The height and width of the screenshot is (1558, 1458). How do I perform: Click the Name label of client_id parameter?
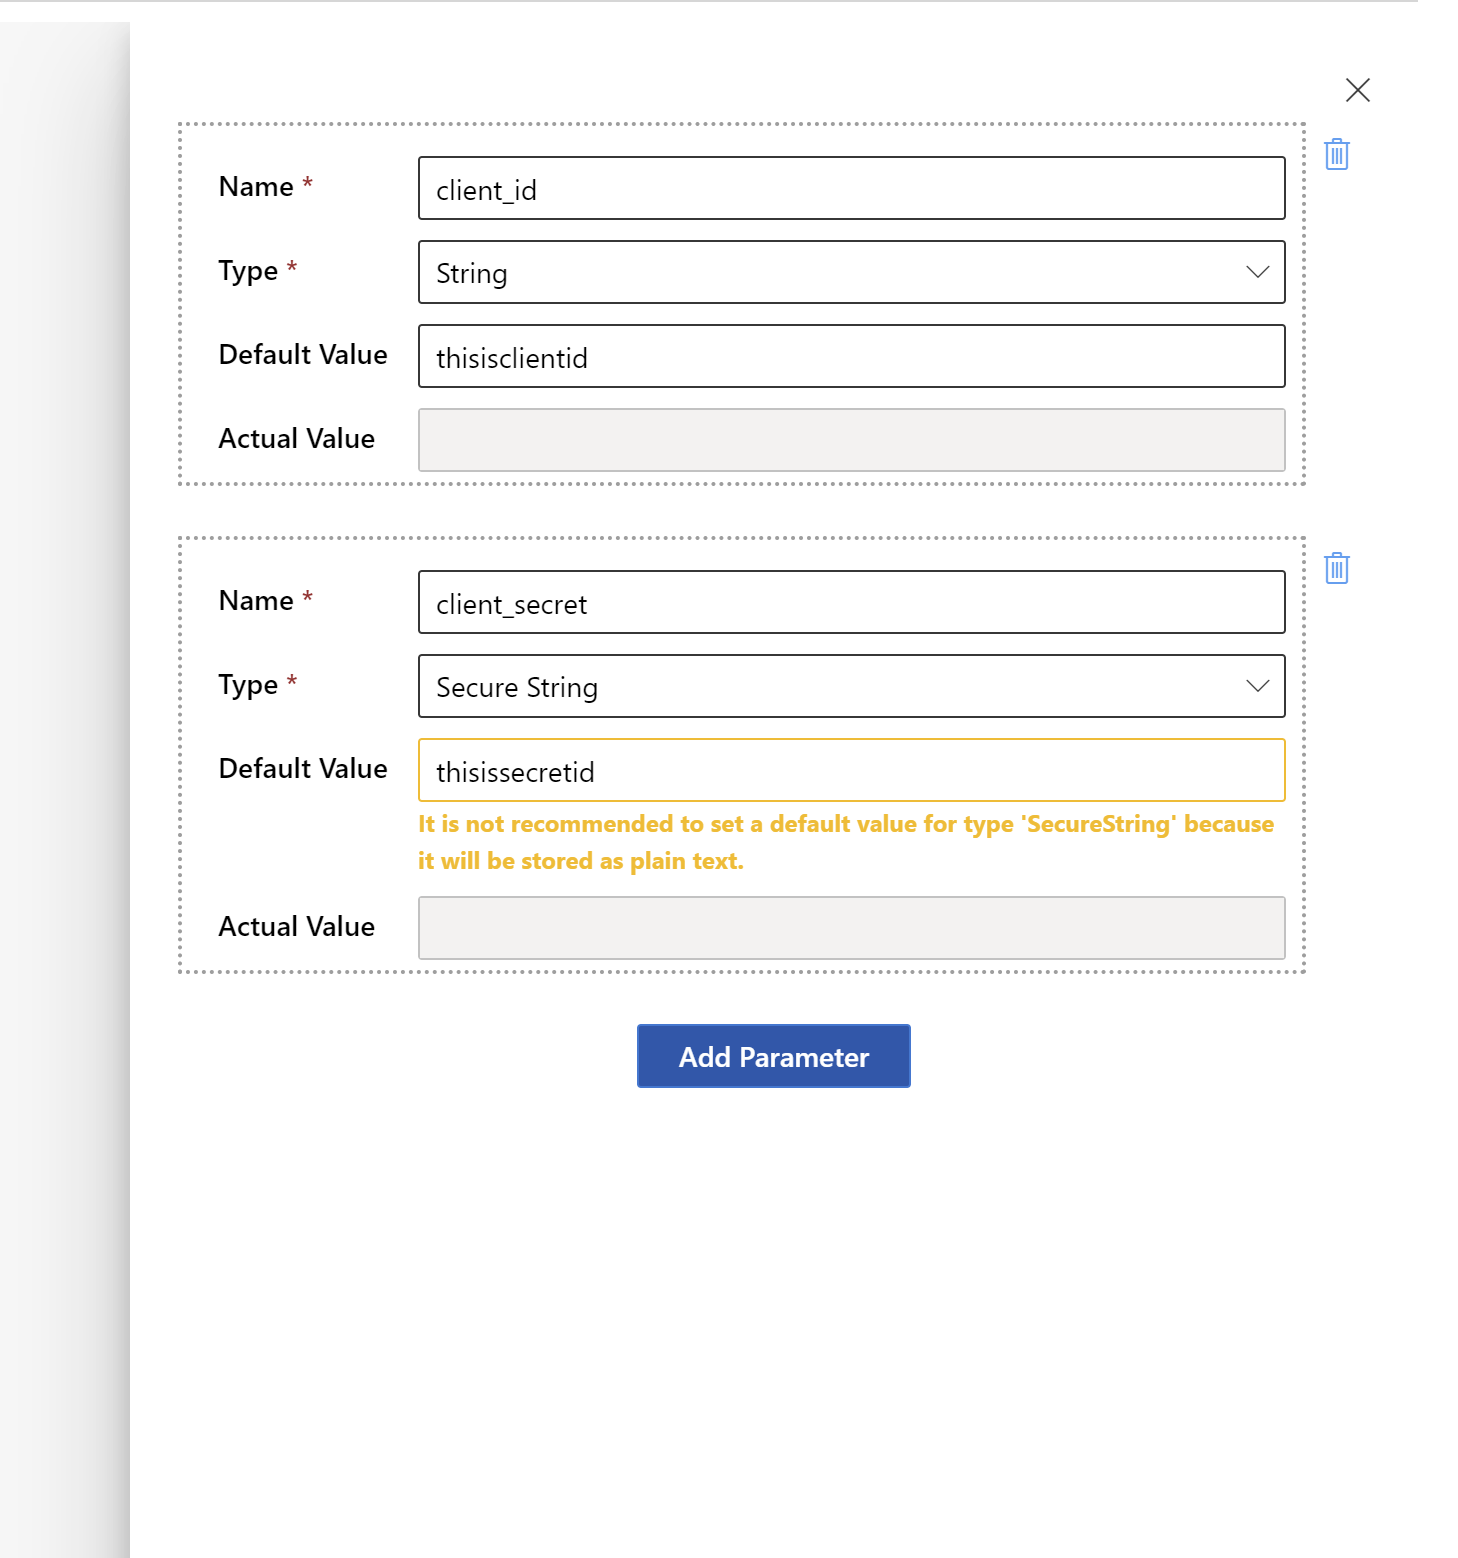point(256,187)
